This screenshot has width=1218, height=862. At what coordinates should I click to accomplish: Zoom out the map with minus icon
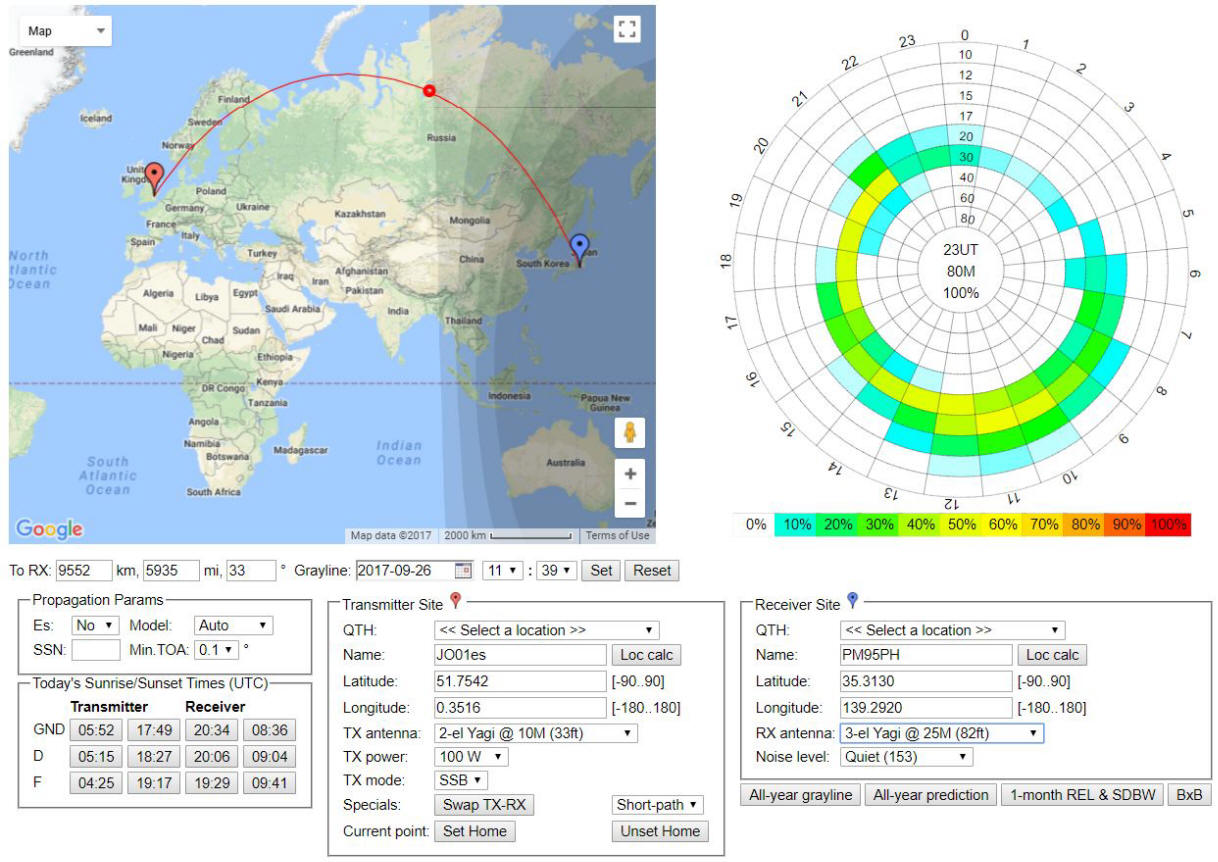[630, 504]
